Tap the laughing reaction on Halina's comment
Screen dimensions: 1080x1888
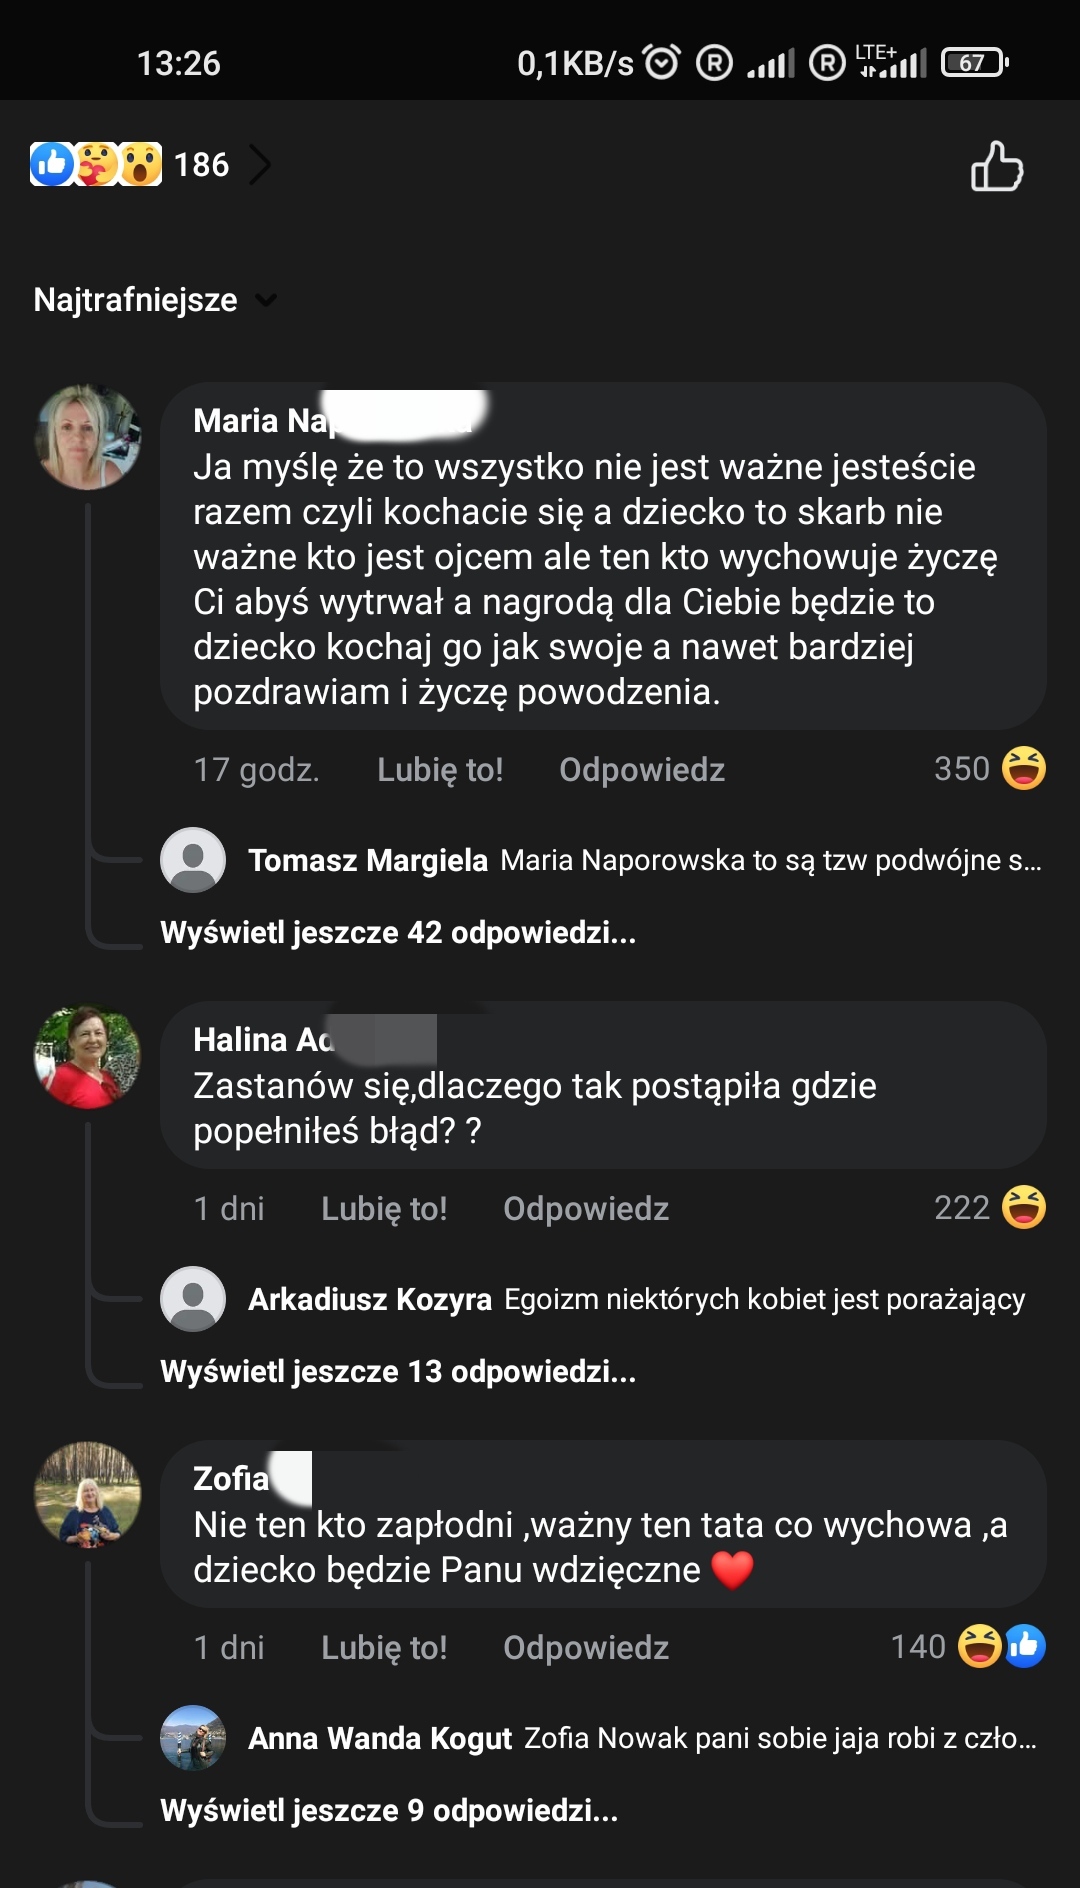1023,1207
